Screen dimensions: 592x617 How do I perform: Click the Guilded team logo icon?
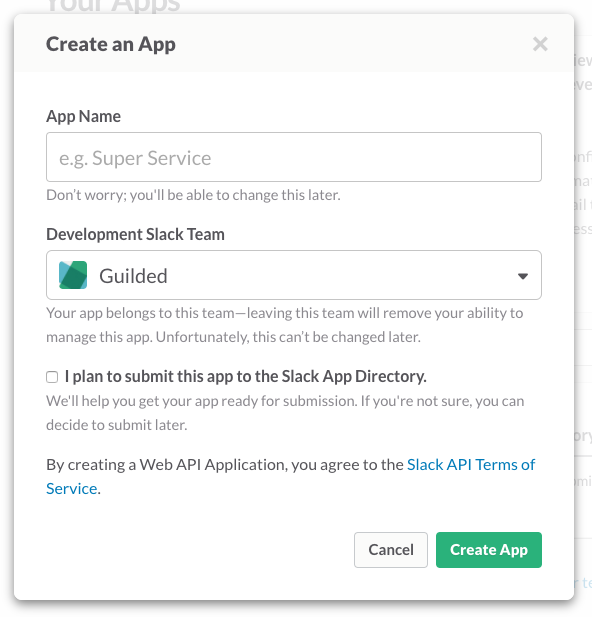73,275
